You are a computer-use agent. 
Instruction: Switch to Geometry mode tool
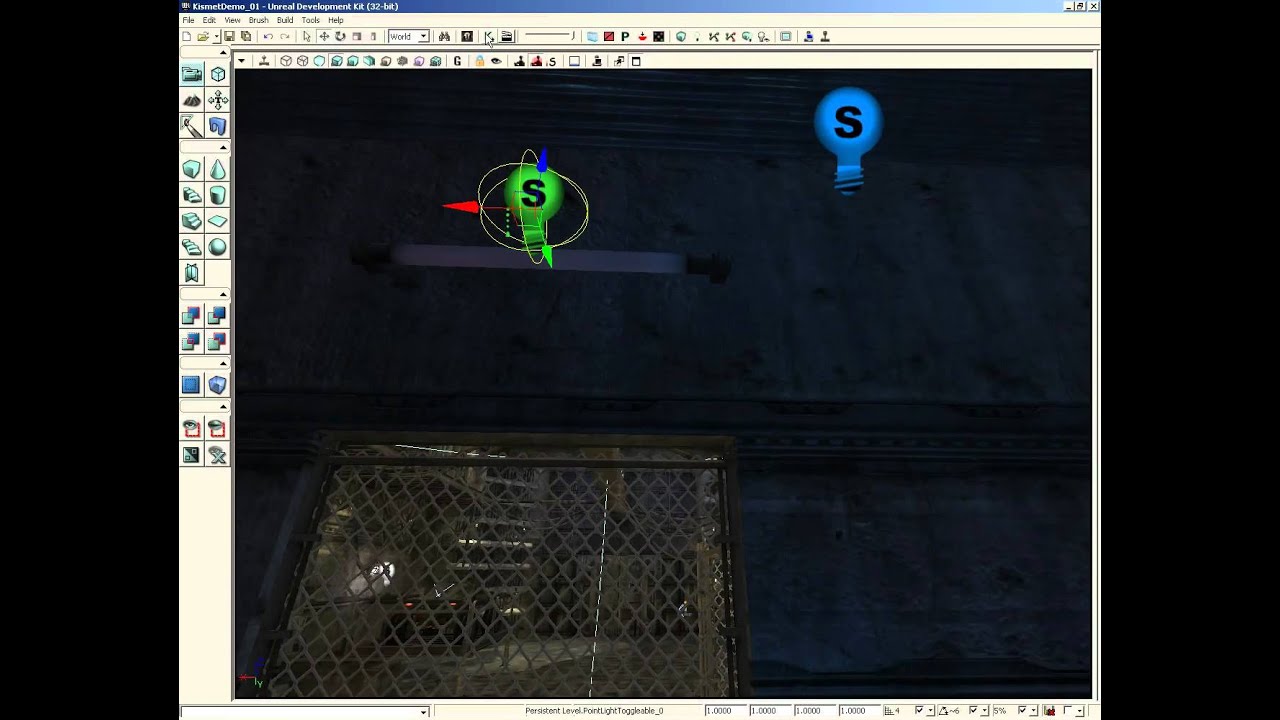tap(217, 74)
